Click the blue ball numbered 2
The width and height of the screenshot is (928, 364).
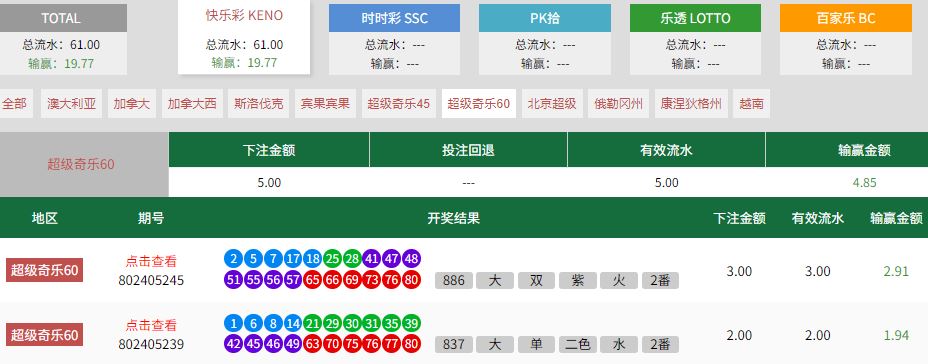pyautogui.click(x=234, y=259)
